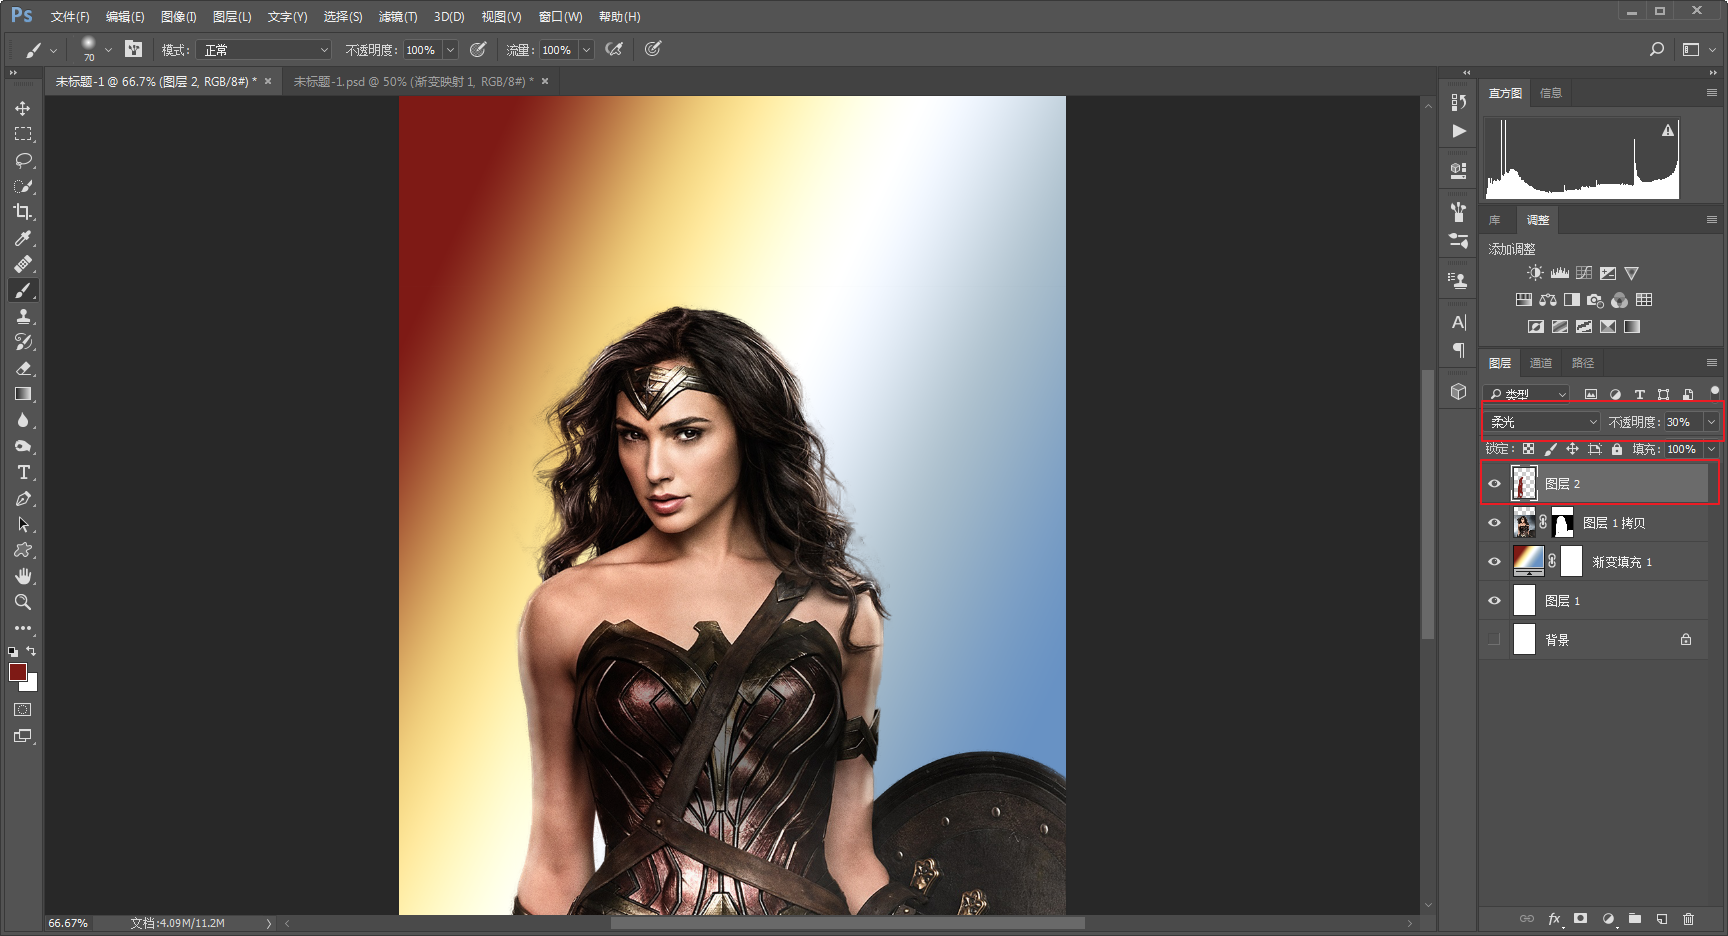Expand the 流量 flow slider arrow

click(587, 50)
